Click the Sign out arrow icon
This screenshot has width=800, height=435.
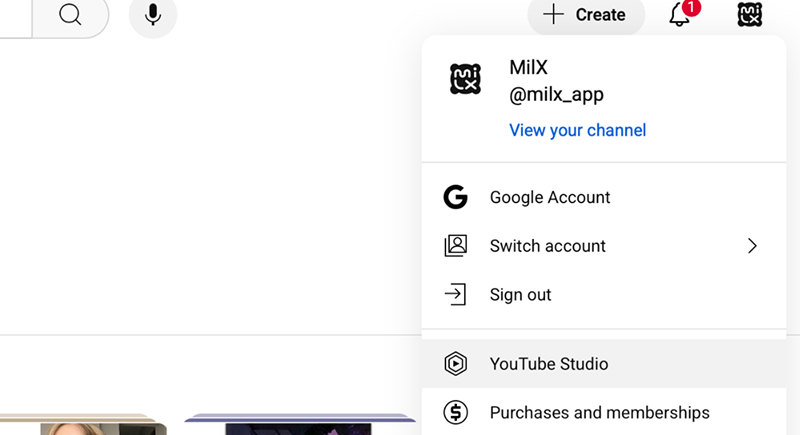click(x=455, y=294)
